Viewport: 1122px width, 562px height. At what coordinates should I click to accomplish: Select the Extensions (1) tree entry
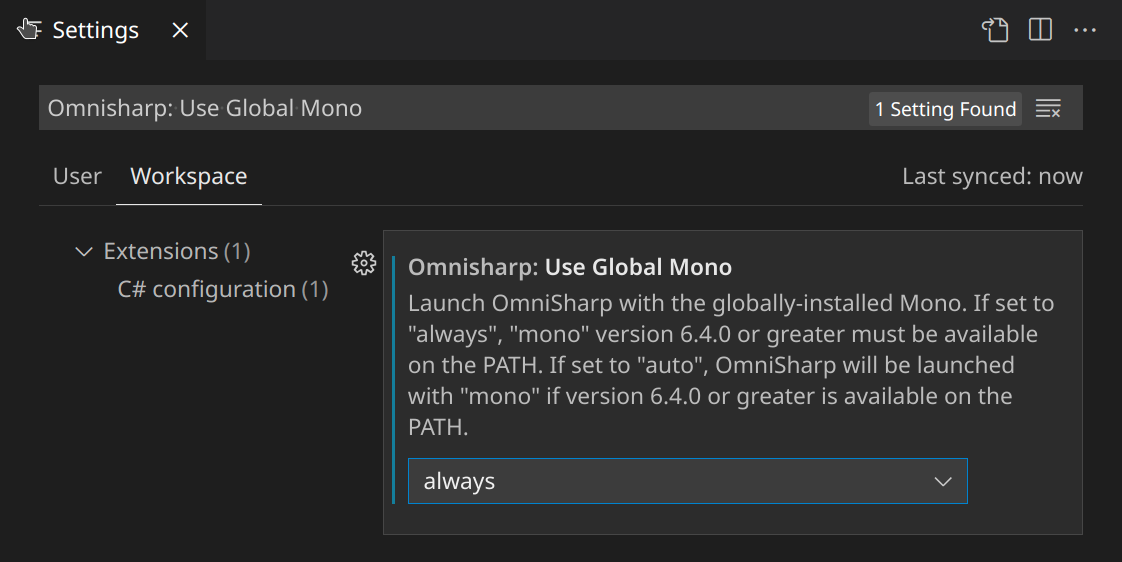pyautogui.click(x=176, y=251)
